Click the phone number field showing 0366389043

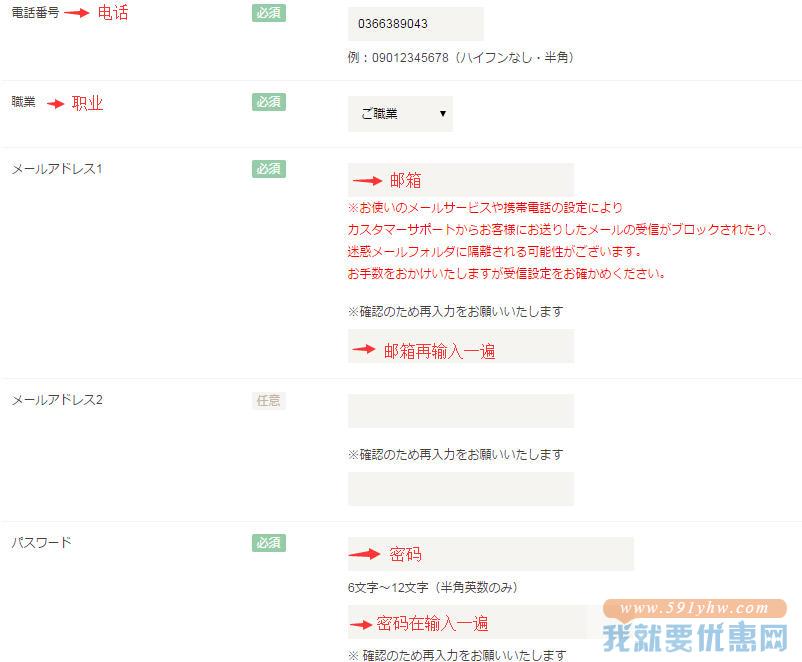click(415, 24)
